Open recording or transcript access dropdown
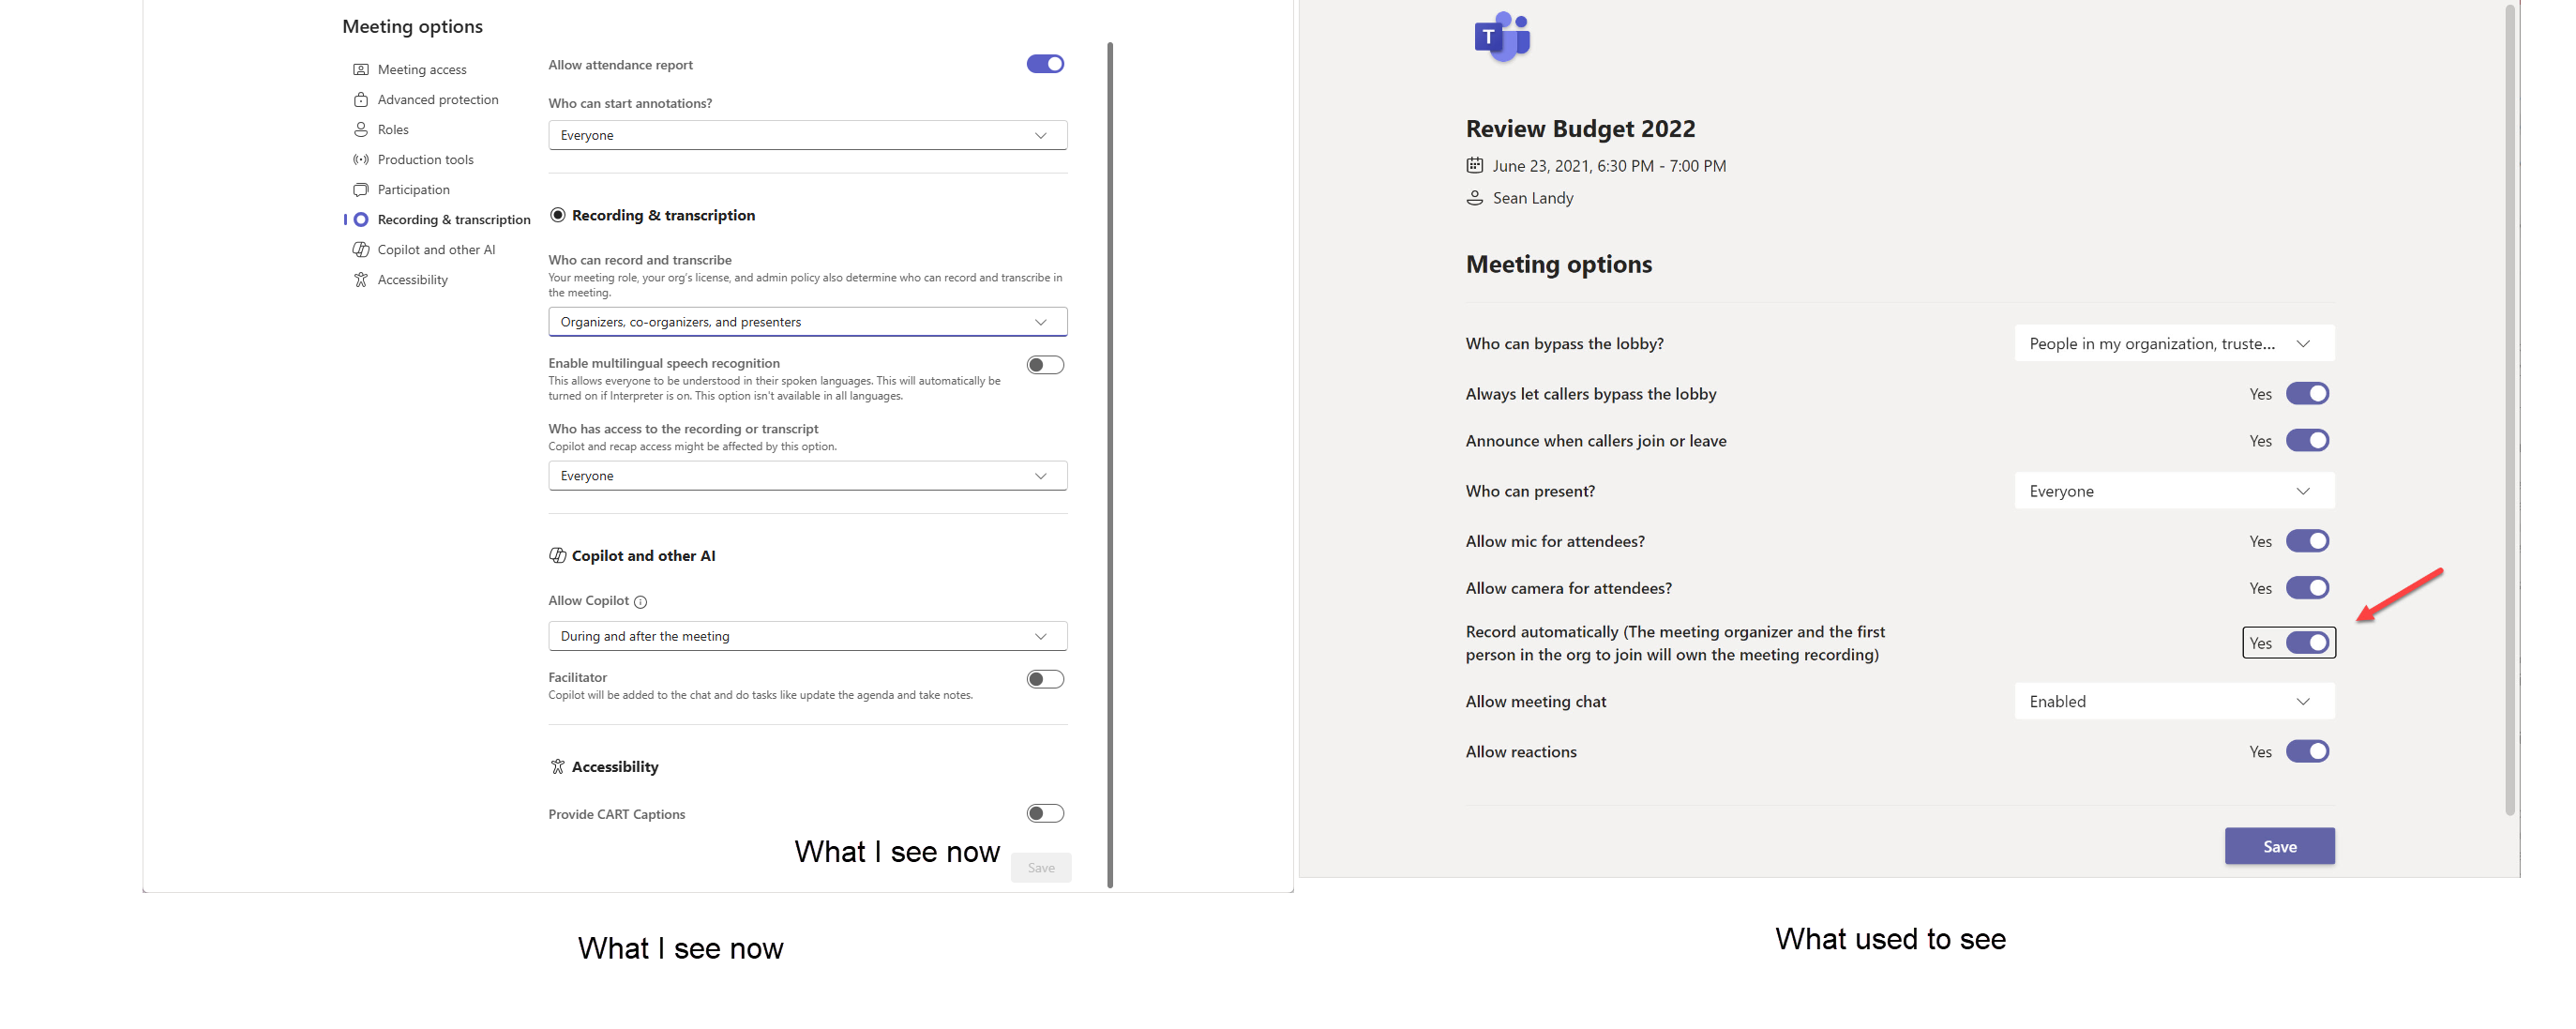 [x=808, y=476]
